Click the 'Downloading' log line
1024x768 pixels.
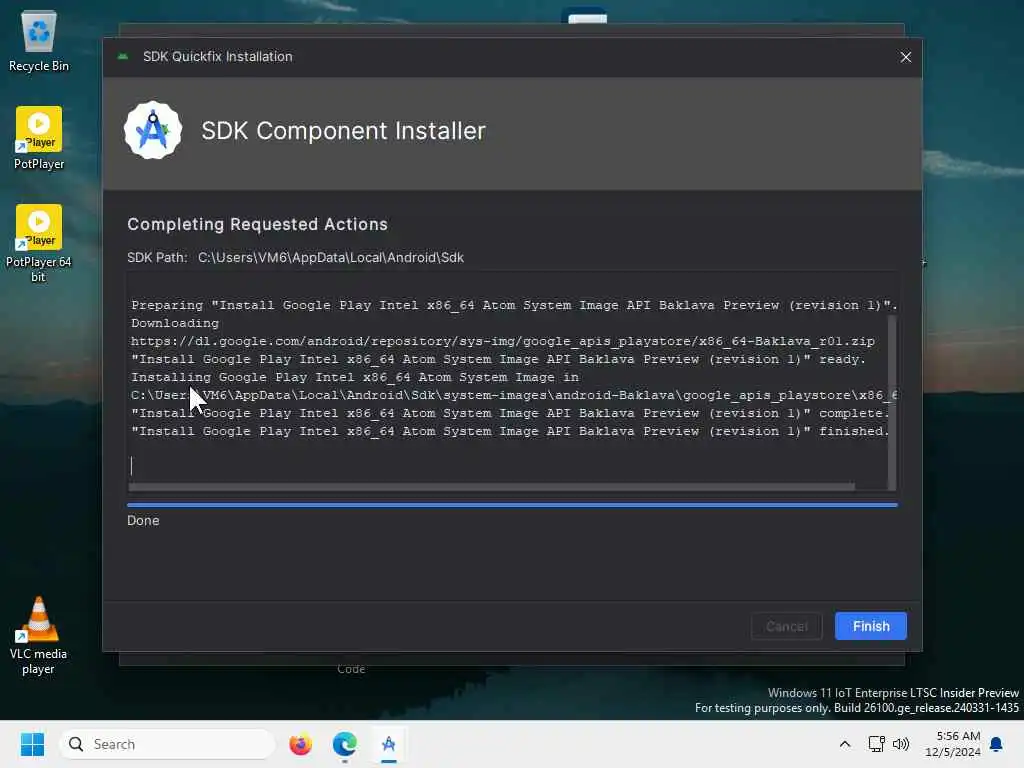tap(175, 323)
